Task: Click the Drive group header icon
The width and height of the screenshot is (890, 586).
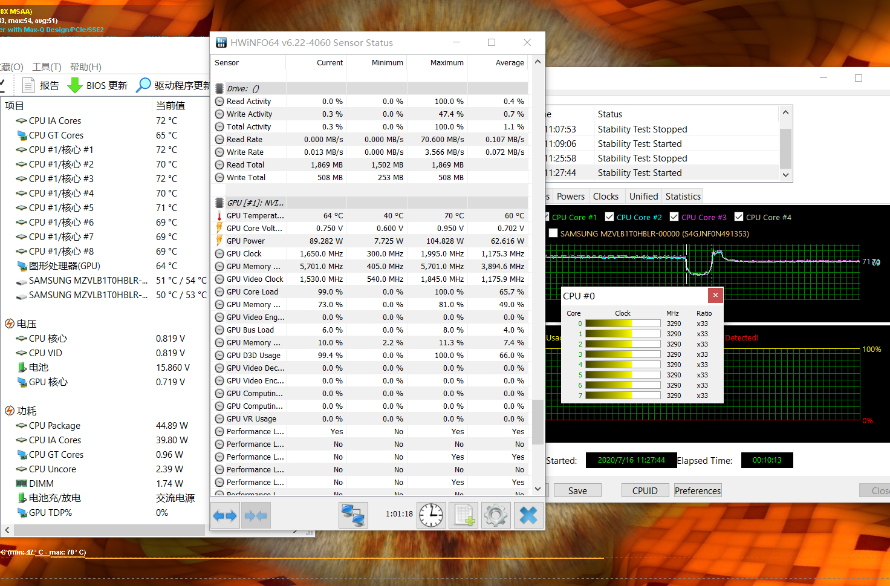Action: pos(220,88)
